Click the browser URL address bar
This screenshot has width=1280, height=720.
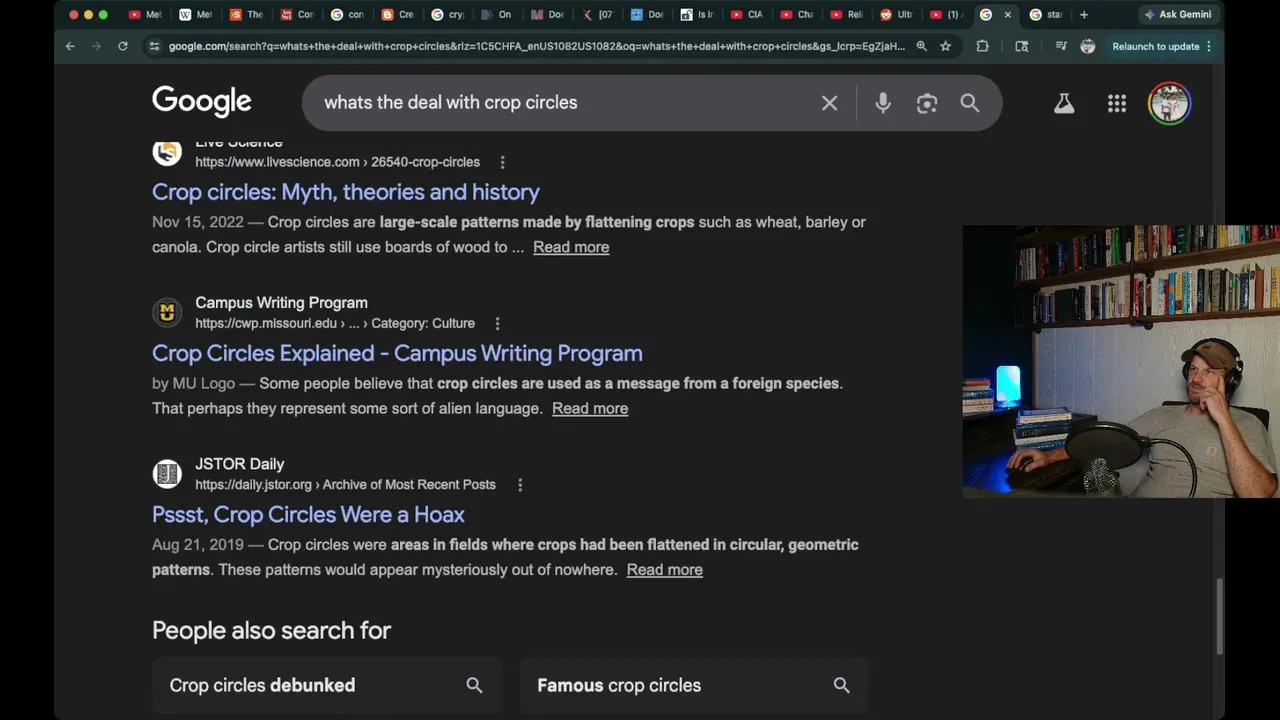[537, 46]
